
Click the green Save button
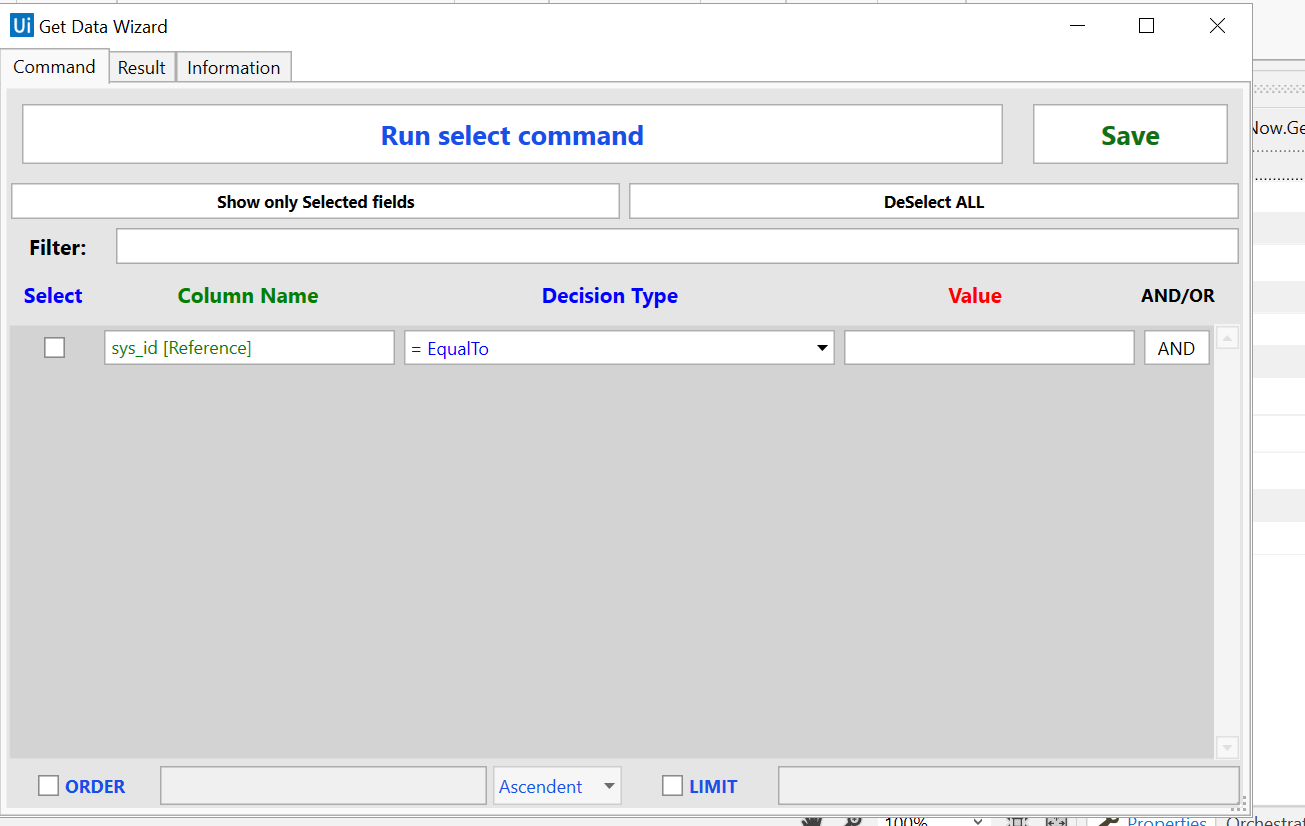pyautogui.click(x=1130, y=135)
